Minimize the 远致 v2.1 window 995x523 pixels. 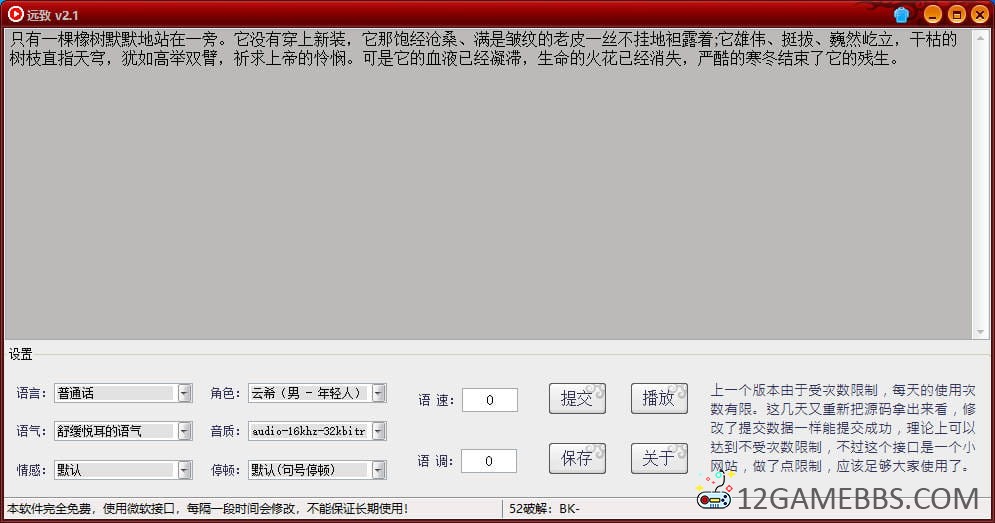tap(932, 14)
